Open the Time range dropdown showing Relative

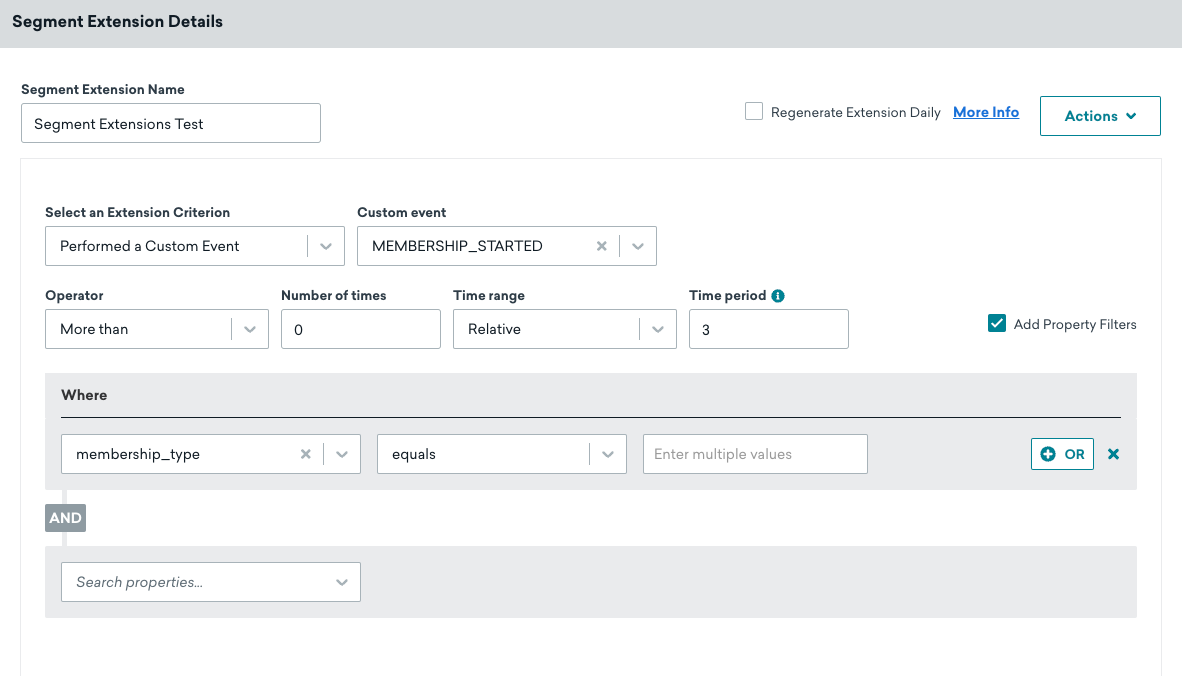click(x=658, y=328)
